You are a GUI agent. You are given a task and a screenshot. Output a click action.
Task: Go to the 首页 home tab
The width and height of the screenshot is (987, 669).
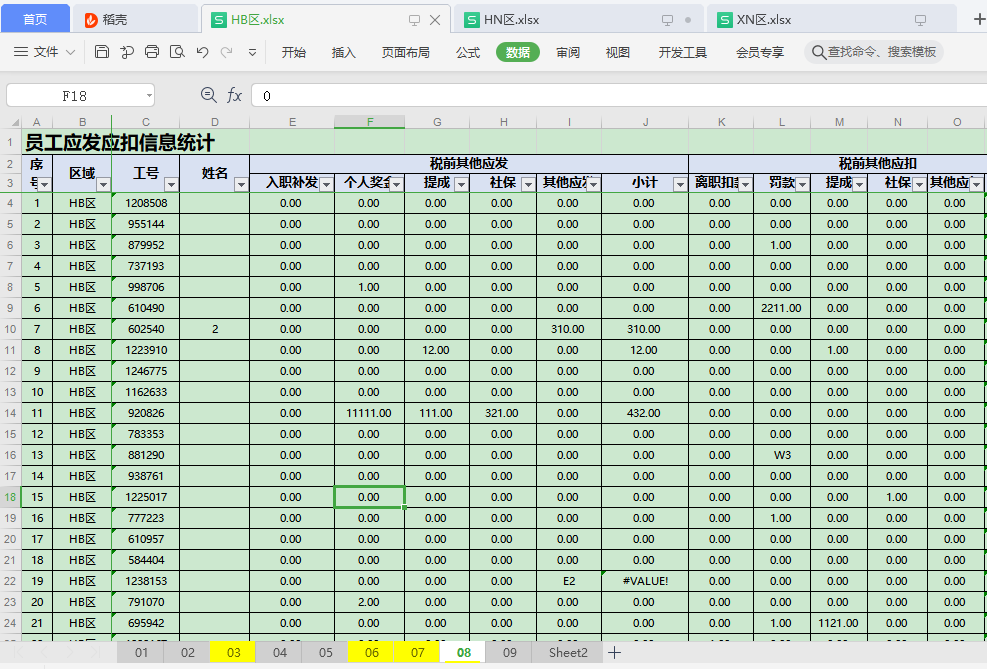click(35, 20)
